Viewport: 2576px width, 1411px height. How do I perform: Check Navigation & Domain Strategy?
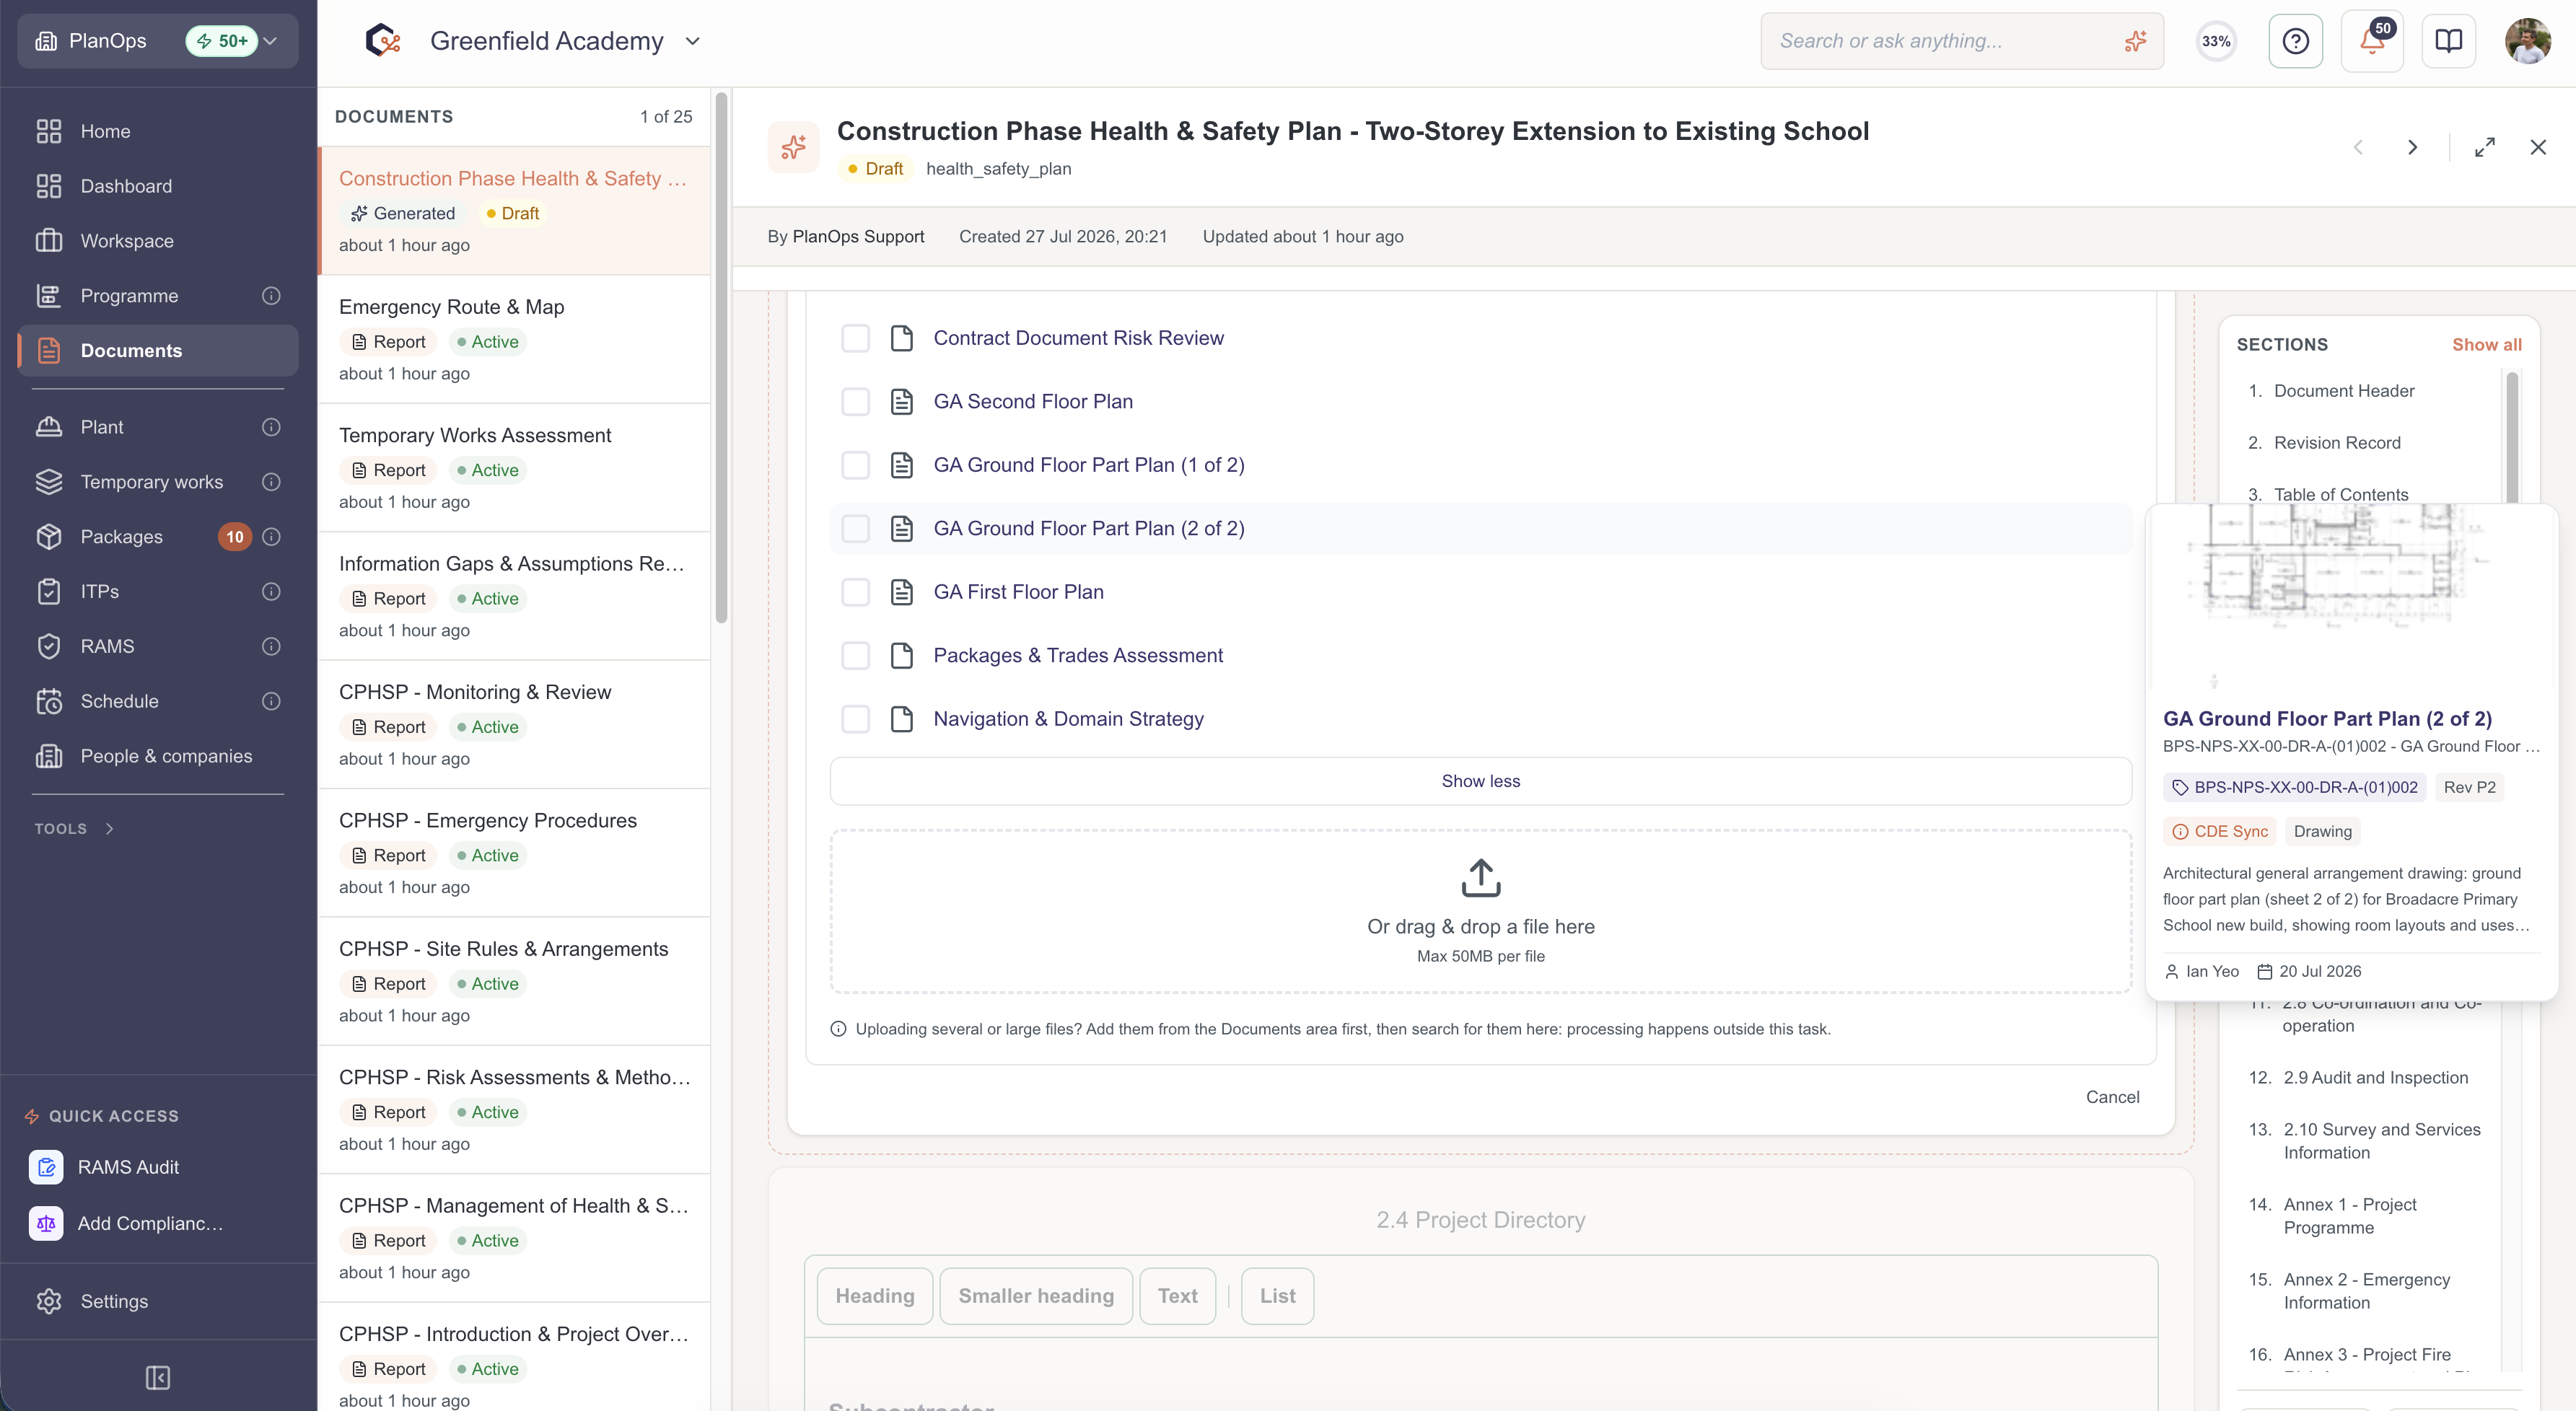(855, 719)
